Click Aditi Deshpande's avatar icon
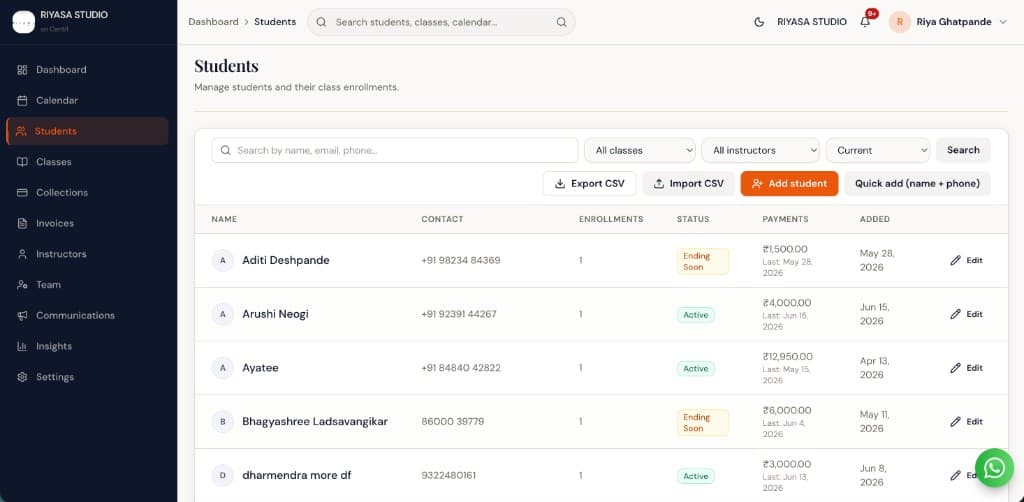The height and width of the screenshot is (502, 1024). (223, 260)
